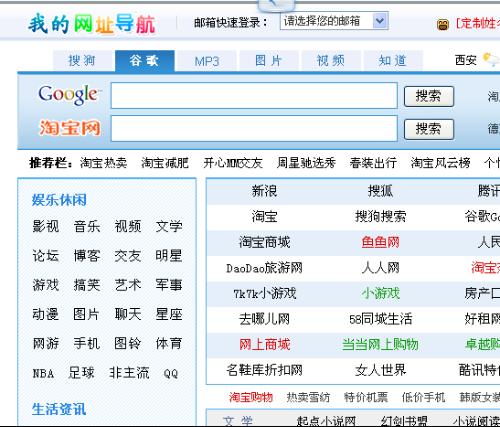The height and width of the screenshot is (427, 500).
Task: Open the 搞笑 category link
Action: [87, 285]
